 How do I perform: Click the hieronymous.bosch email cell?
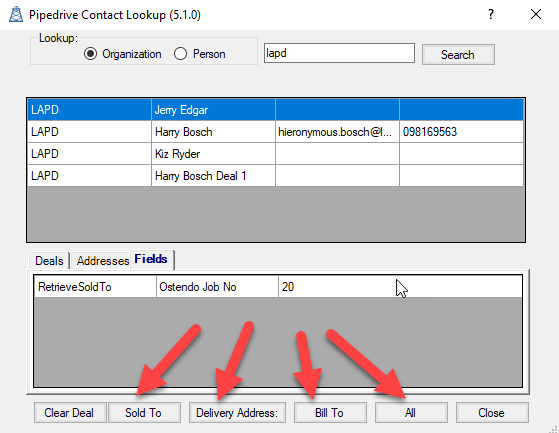337,132
